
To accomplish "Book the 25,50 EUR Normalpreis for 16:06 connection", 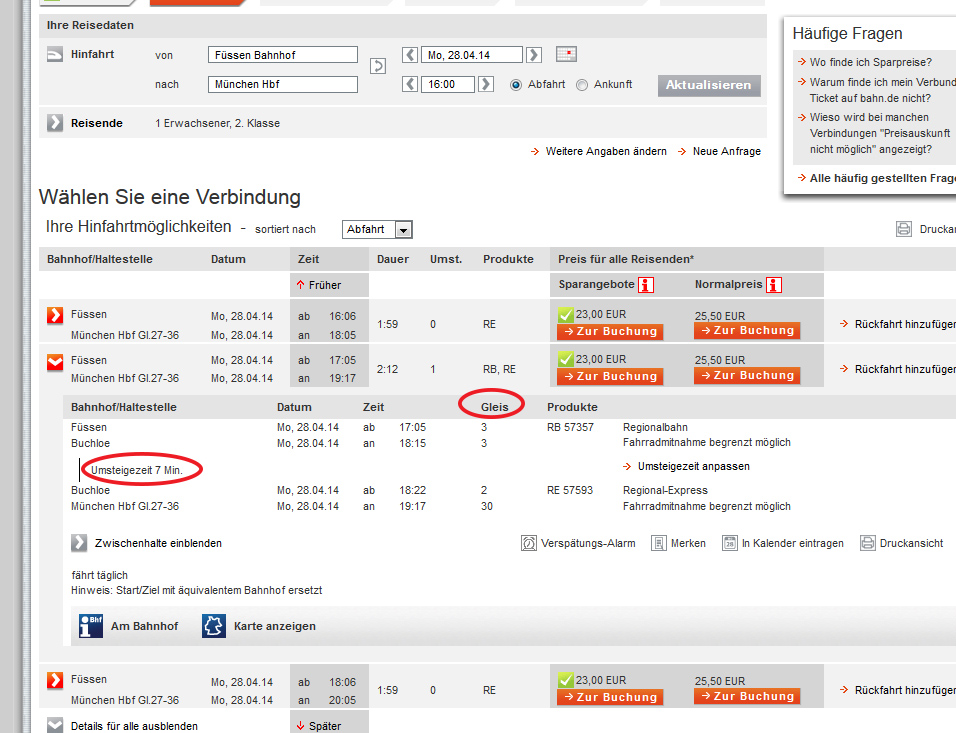I will tap(747, 331).
